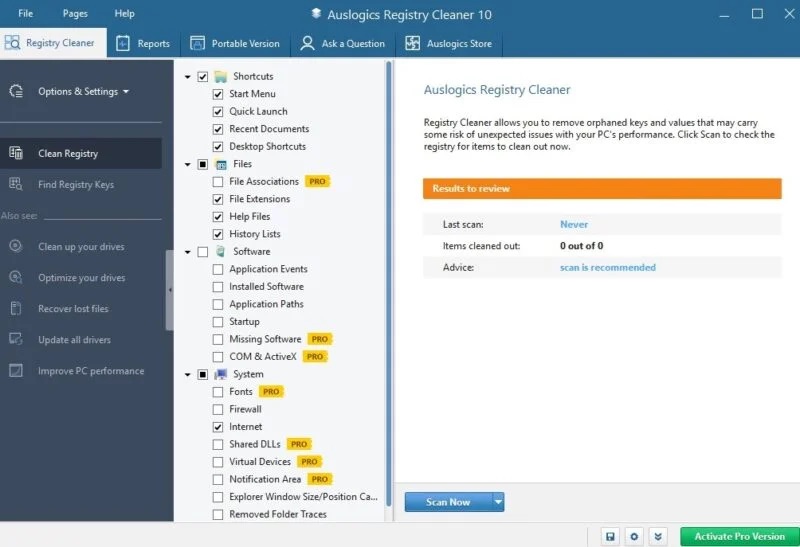This screenshot has height=547, width=800.
Task: Check the Installed Software checkbox
Action: tap(218, 287)
